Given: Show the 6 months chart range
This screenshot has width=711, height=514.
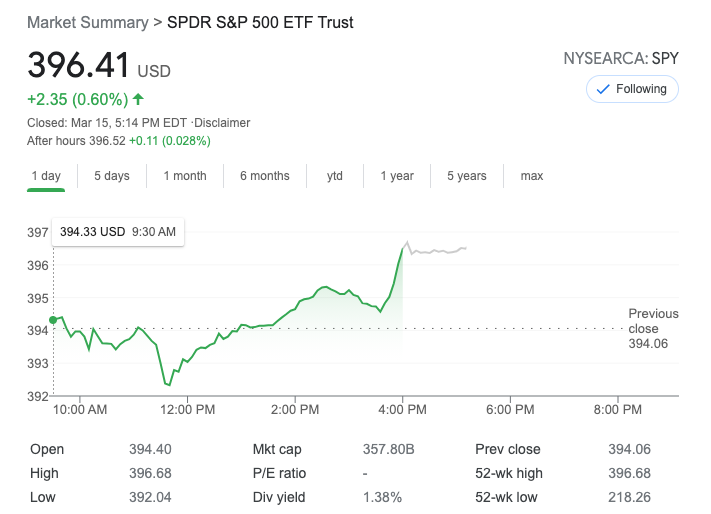Looking at the screenshot, I should click(x=265, y=176).
